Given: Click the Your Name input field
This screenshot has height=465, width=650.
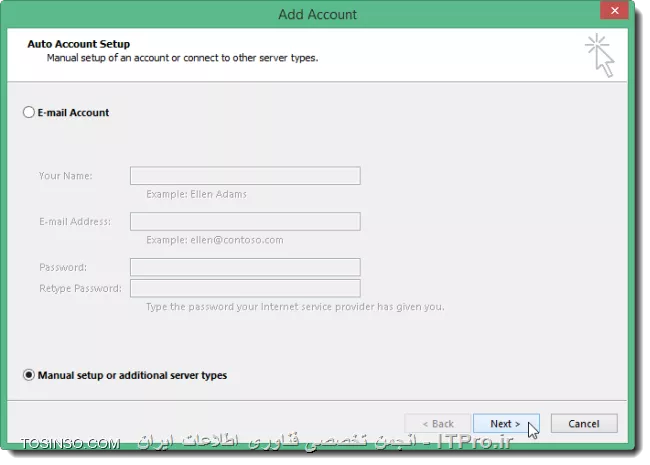Looking at the screenshot, I should point(245,176).
